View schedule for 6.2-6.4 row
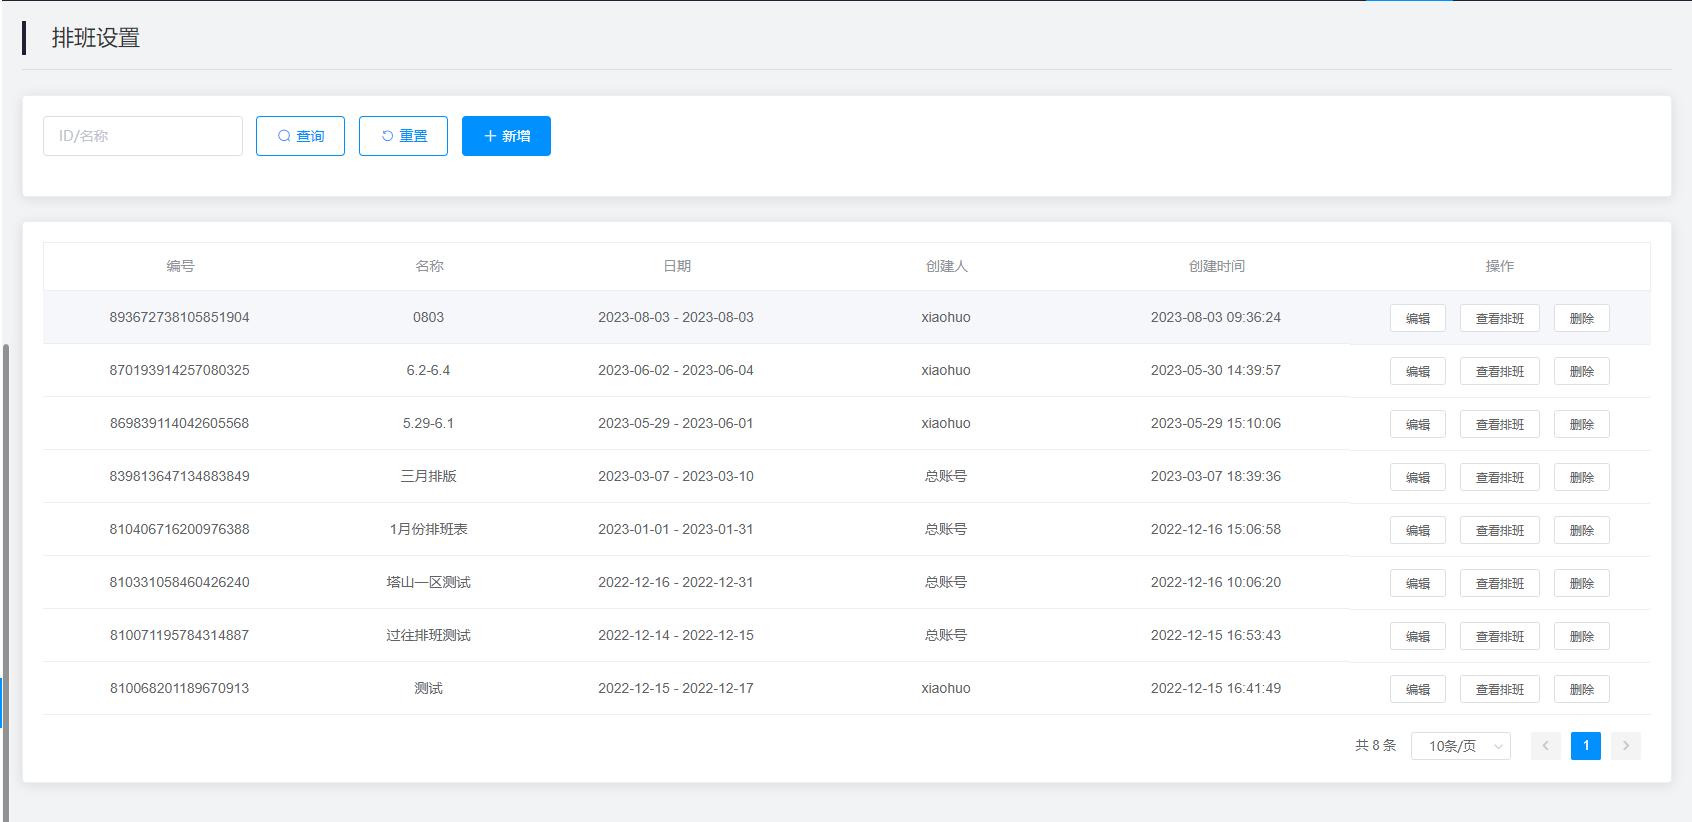Image resolution: width=1692 pixels, height=822 pixels. click(1499, 371)
